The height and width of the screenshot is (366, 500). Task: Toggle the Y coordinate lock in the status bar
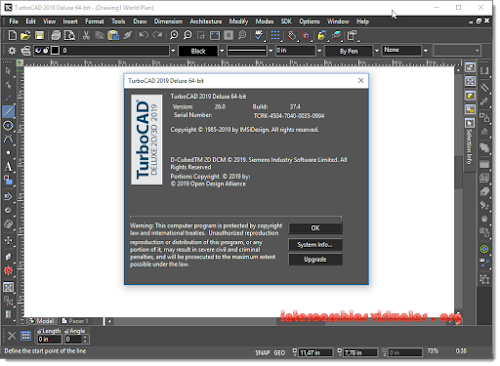pos(339,352)
